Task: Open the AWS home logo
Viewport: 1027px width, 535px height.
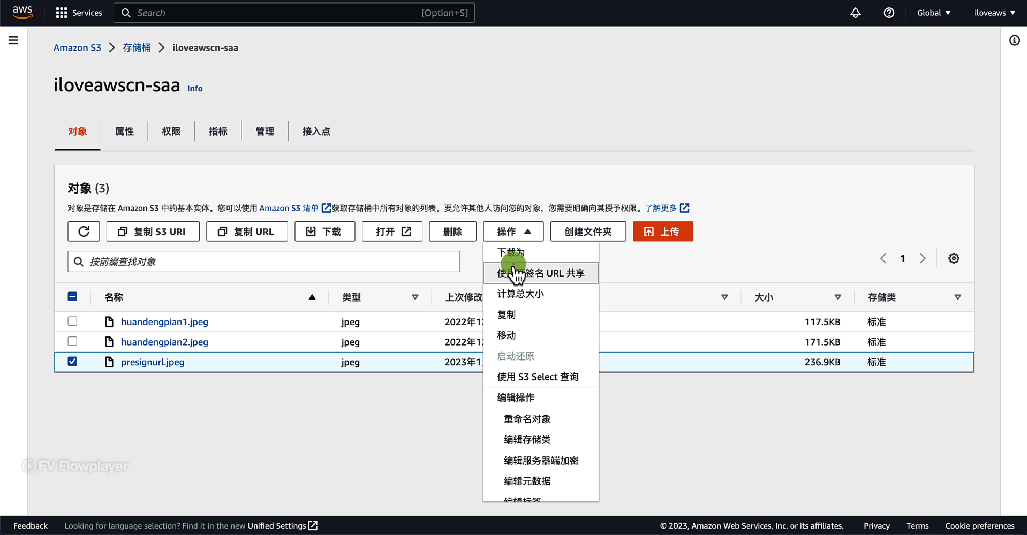Action: pos(22,12)
